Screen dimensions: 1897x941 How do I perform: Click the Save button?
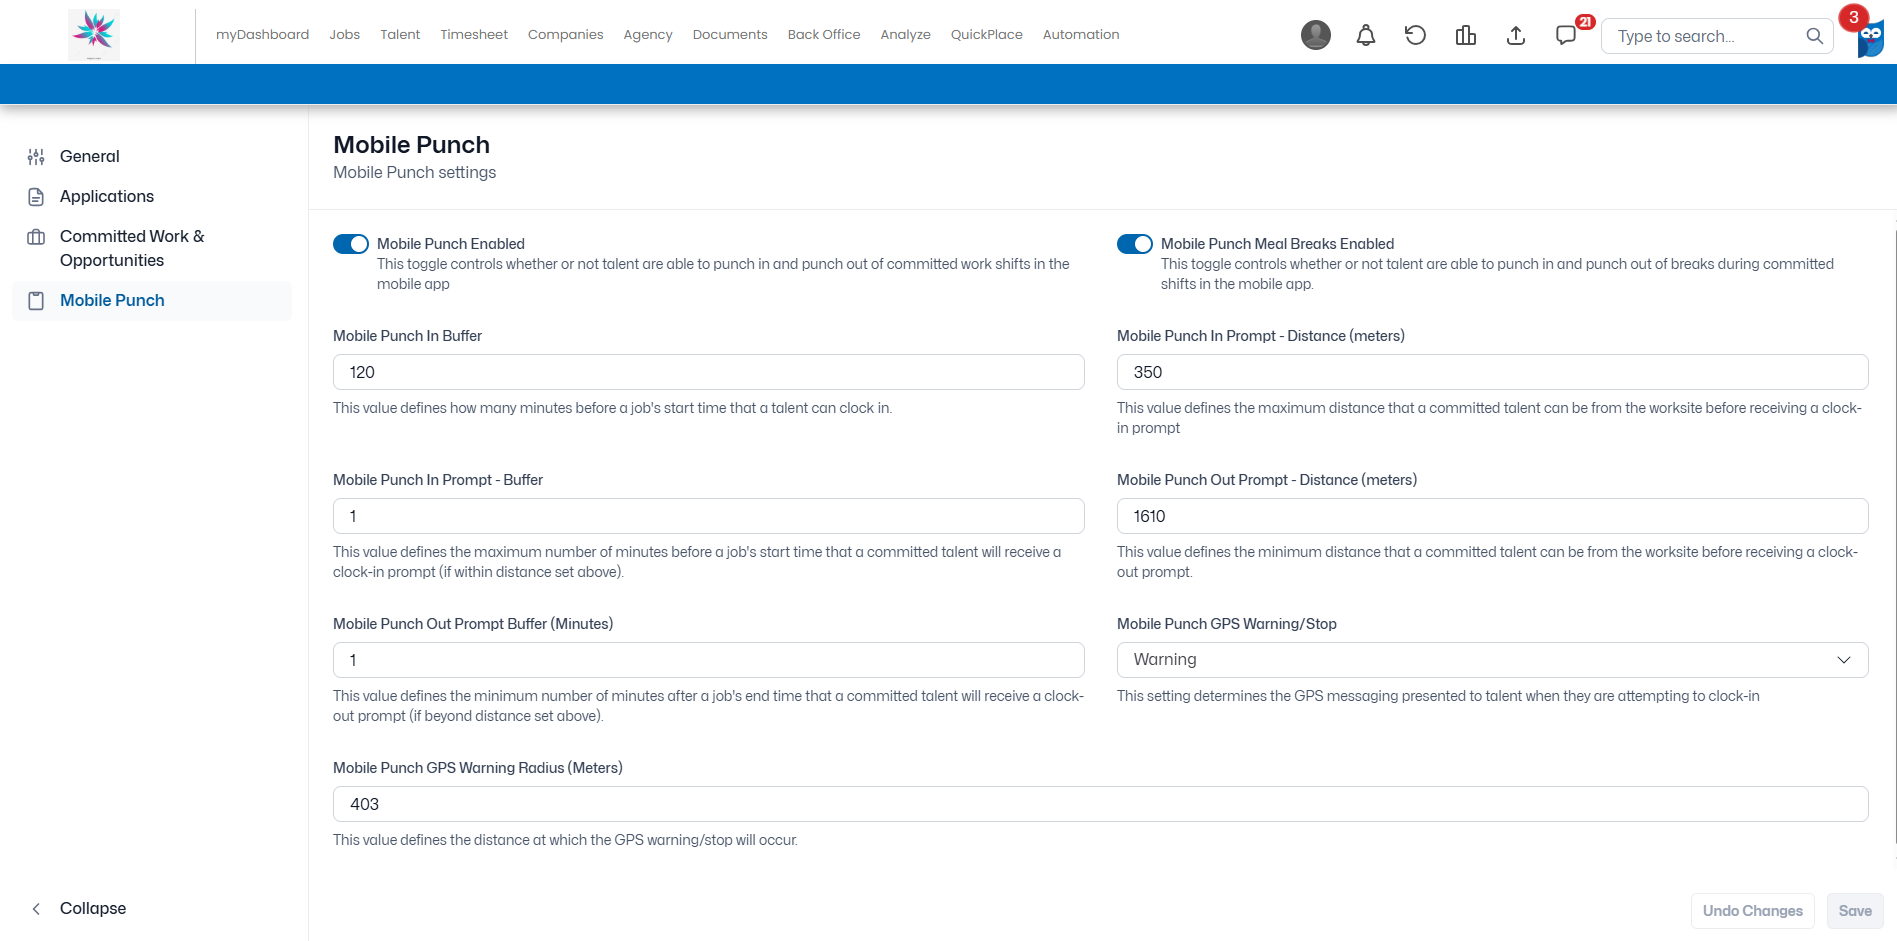1855,911
